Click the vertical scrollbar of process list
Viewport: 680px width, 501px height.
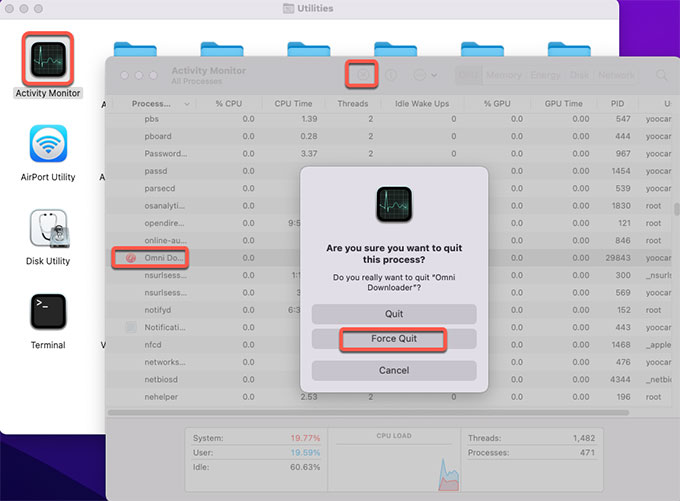(x=677, y=210)
